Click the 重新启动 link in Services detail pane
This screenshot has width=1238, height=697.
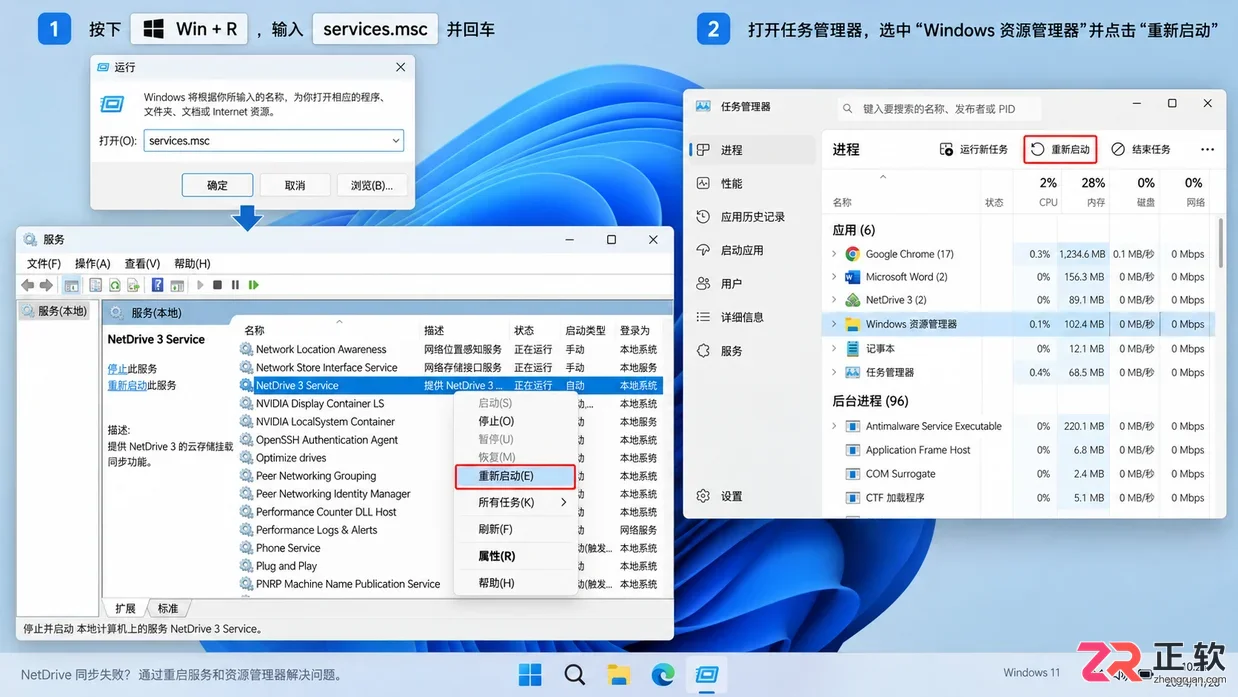click(x=127, y=385)
